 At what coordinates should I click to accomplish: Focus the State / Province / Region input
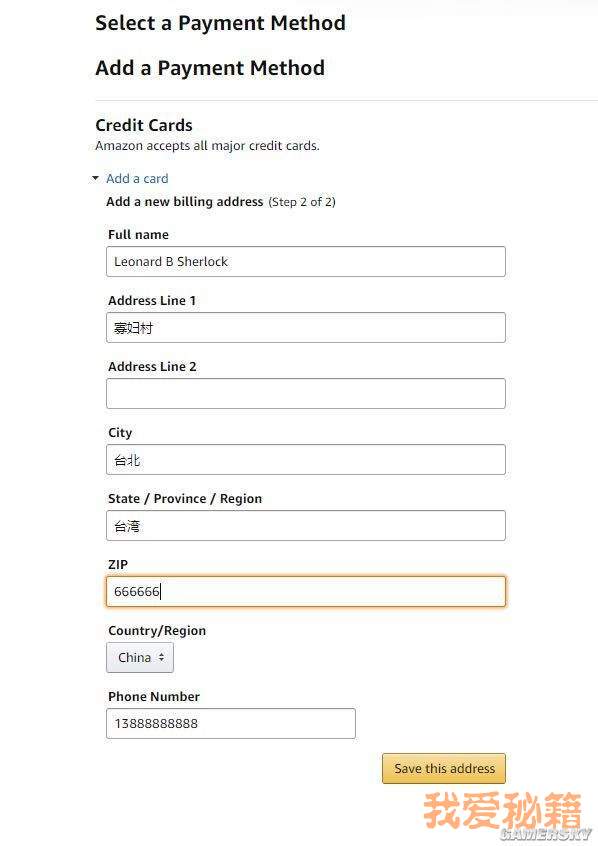[306, 526]
